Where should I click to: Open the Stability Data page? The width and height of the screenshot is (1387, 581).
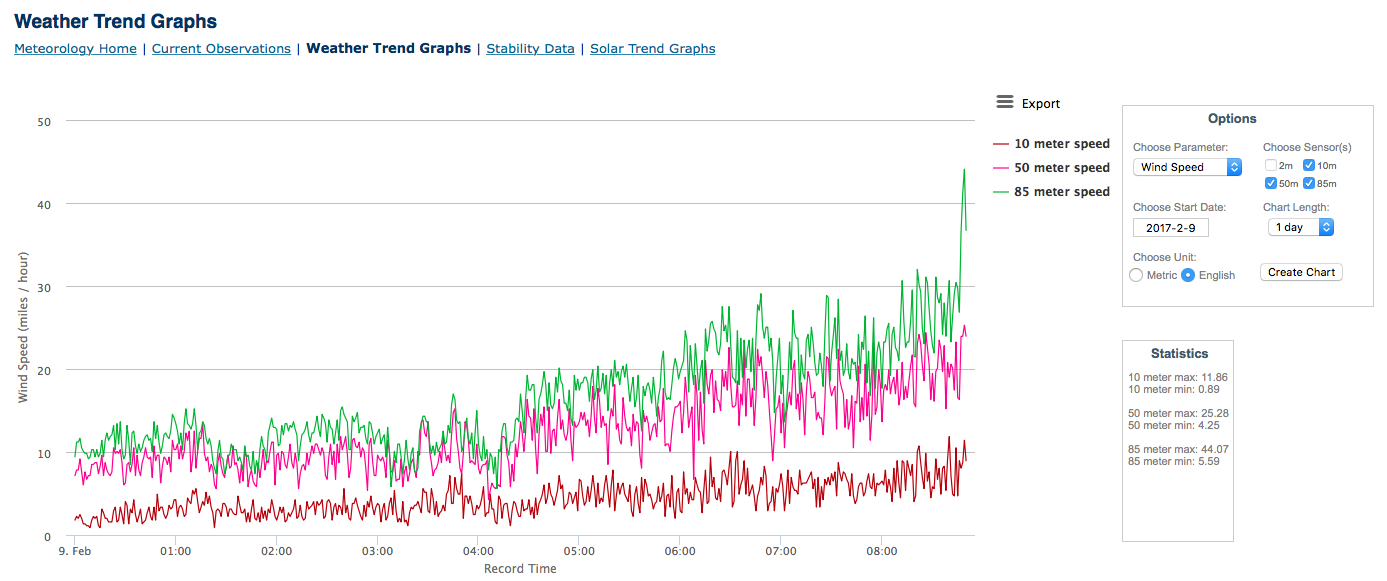click(530, 48)
